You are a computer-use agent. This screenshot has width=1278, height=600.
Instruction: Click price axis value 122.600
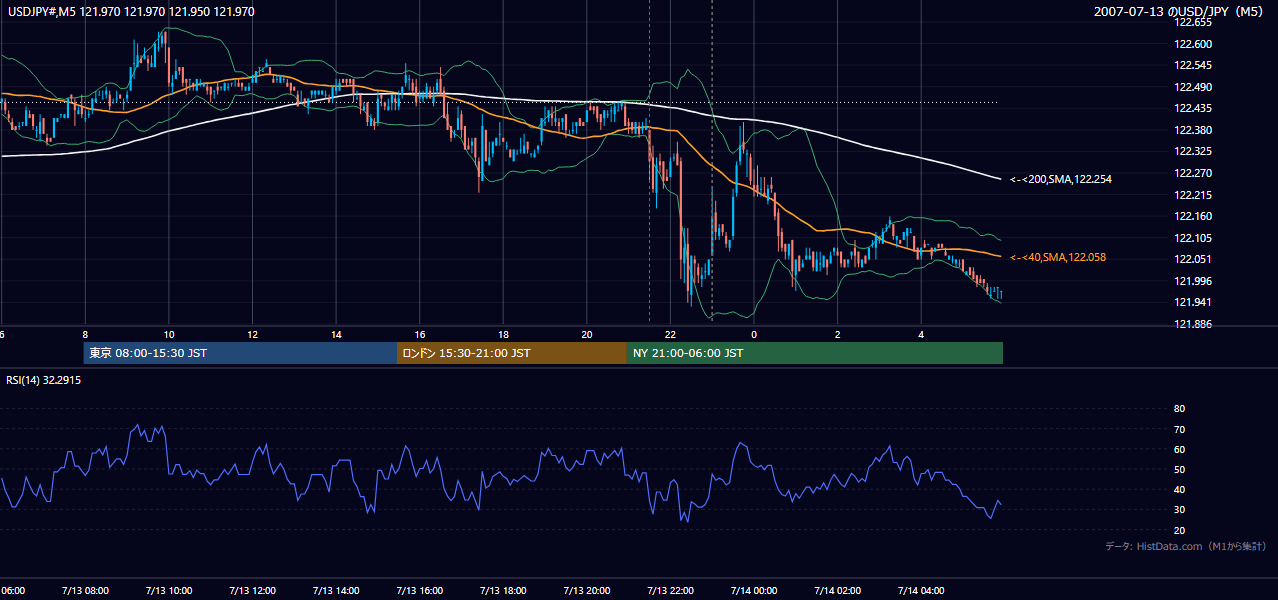pos(1194,44)
